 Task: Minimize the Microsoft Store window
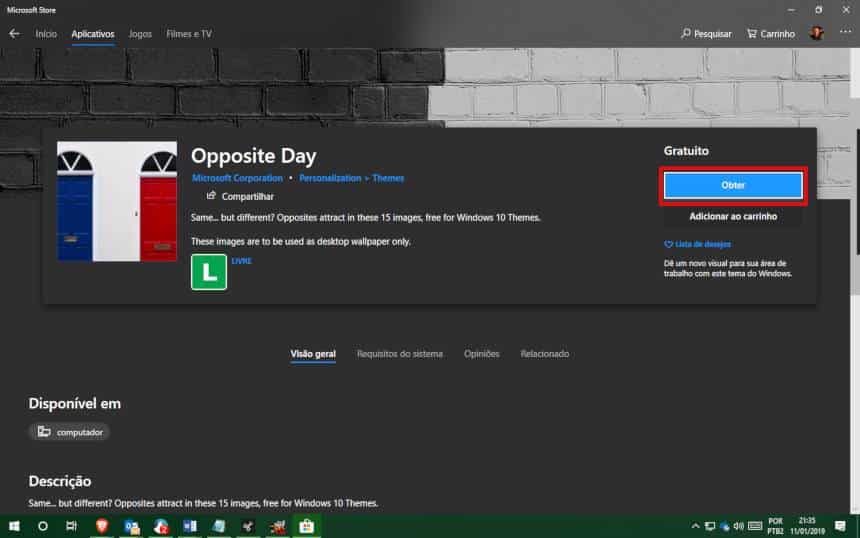coord(791,10)
